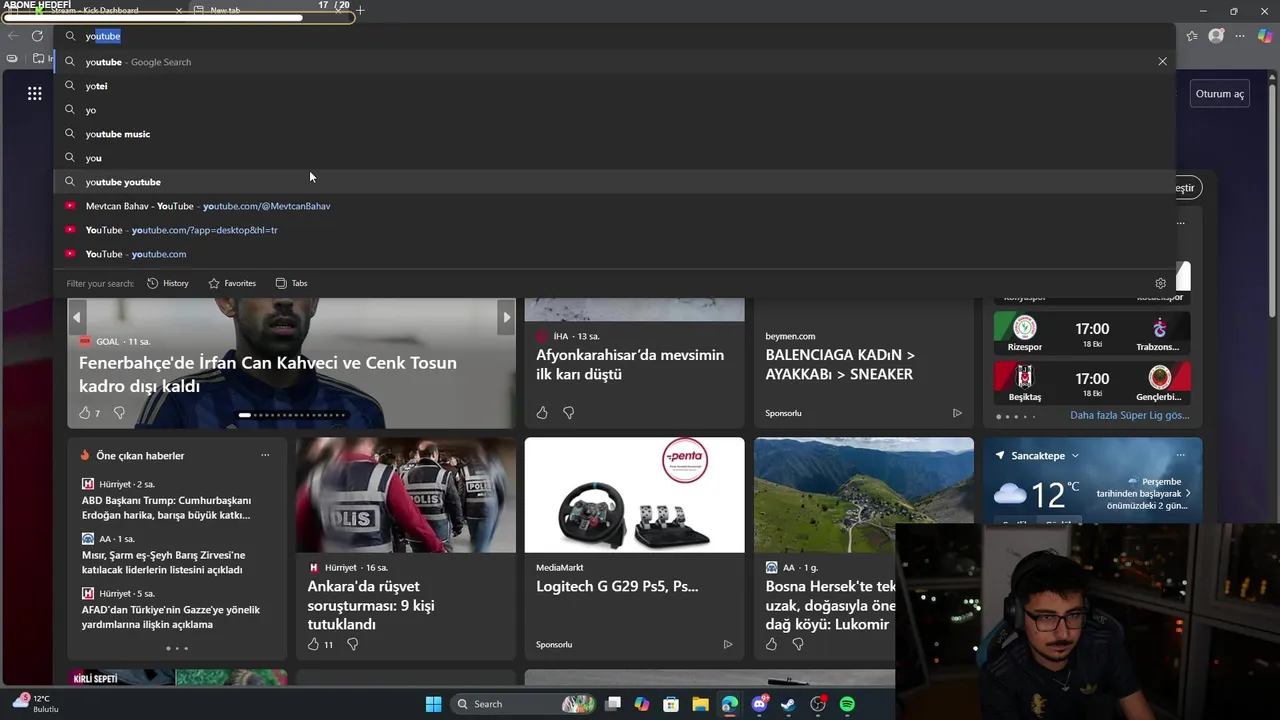Remove the 'youtube - Google Search' suggestion
The height and width of the screenshot is (720, 1280).
click(x=1162, y=62)
